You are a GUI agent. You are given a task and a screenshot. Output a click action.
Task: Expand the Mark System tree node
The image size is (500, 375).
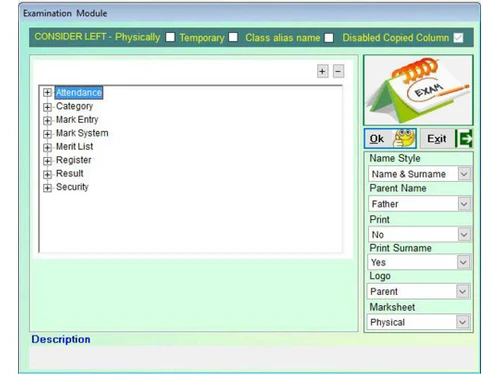pyautogui.click(x=47, y=134)
